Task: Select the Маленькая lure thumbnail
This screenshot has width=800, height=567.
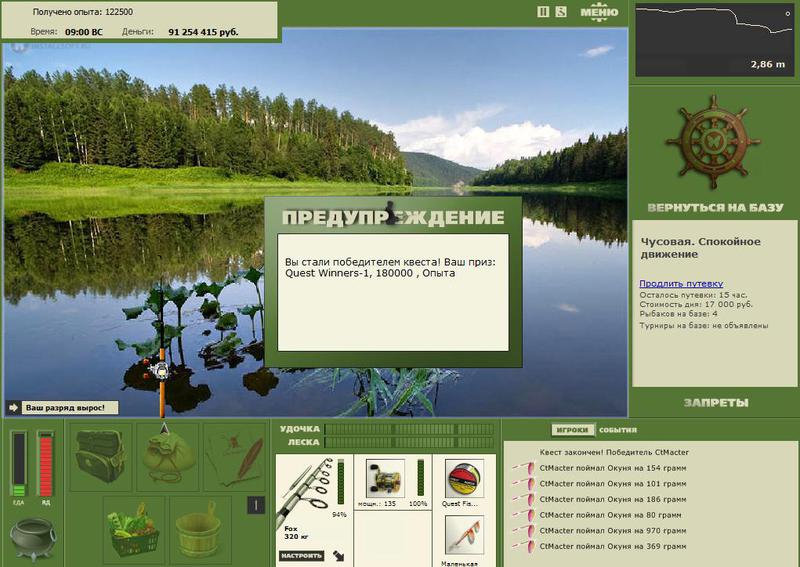Action: pyautogui.click(x=464, y=535)
